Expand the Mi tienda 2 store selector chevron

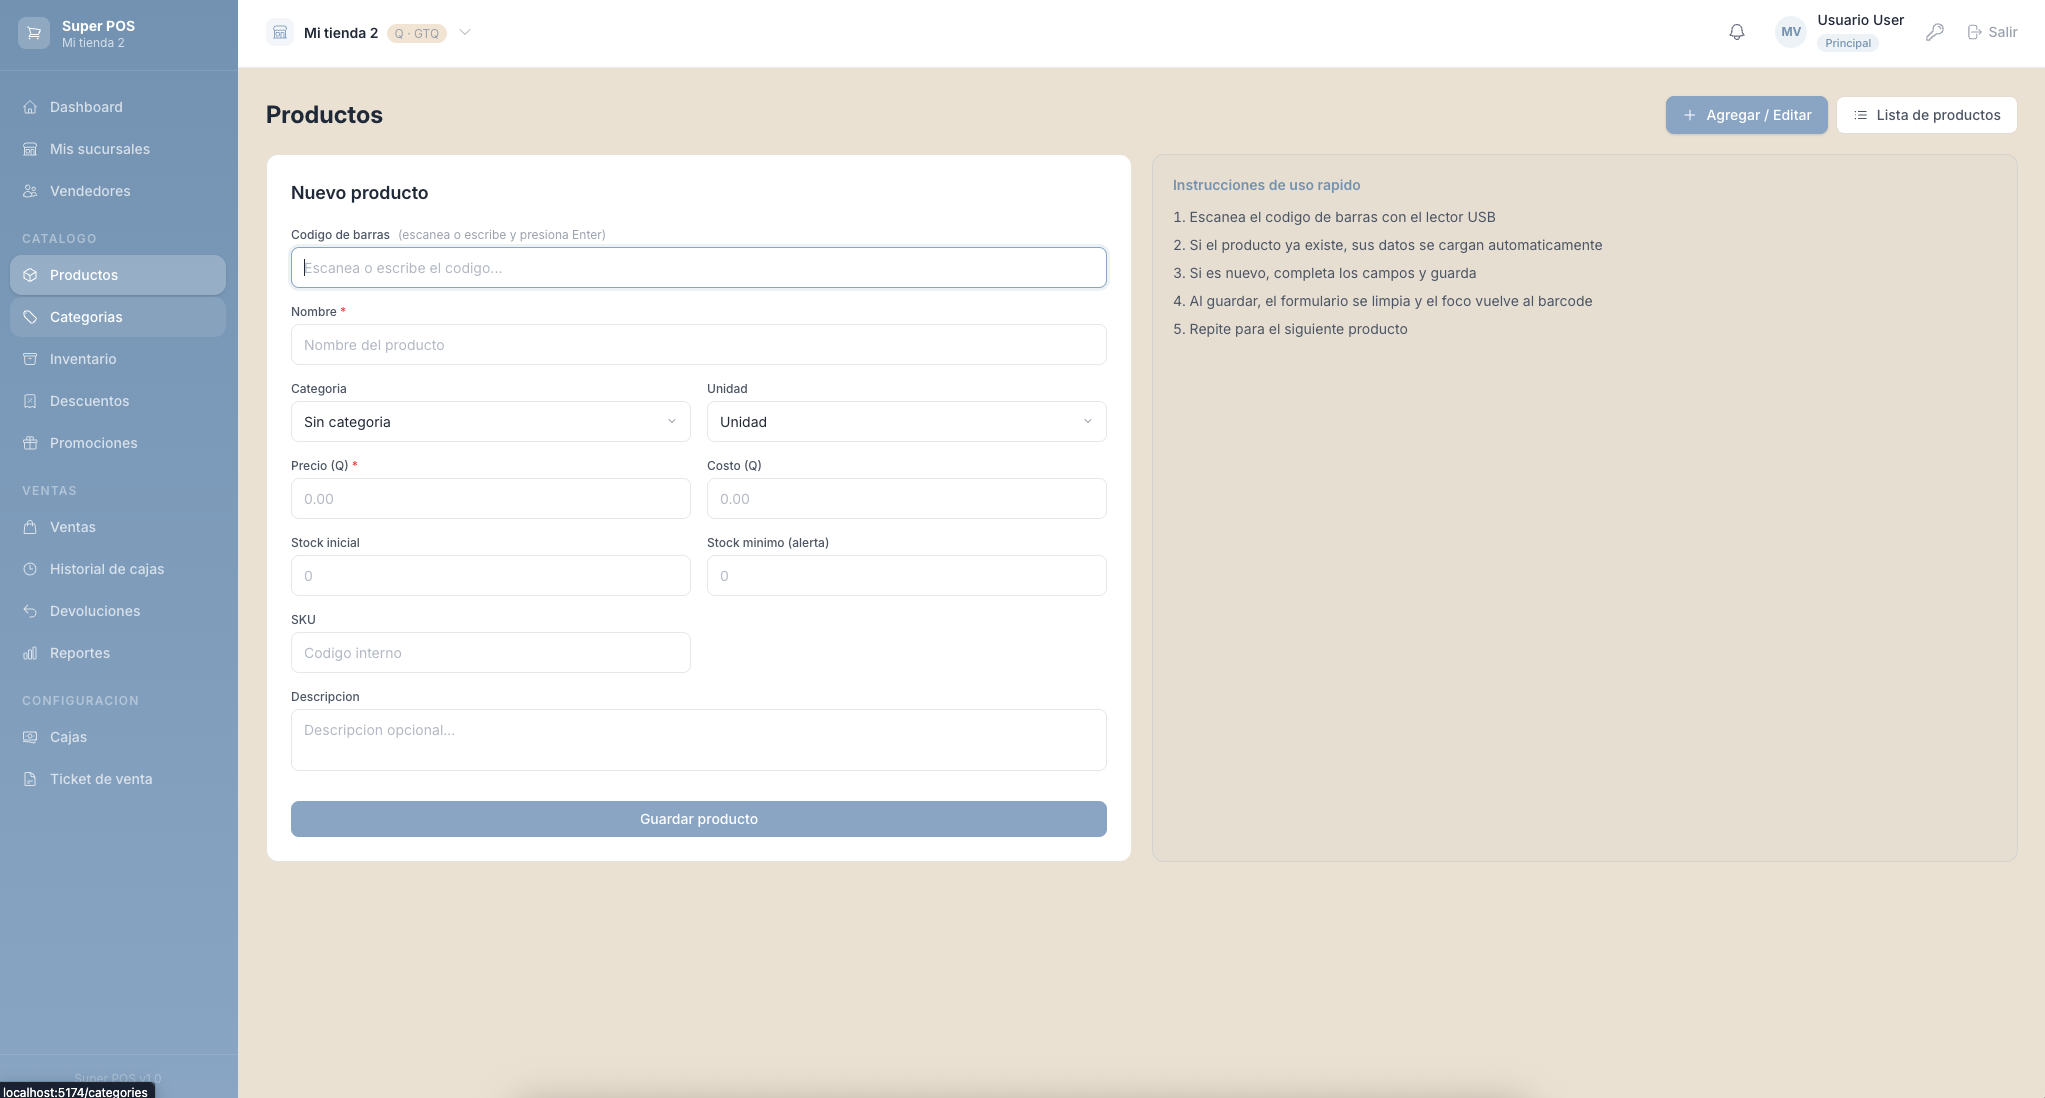(x=465, y=32)
